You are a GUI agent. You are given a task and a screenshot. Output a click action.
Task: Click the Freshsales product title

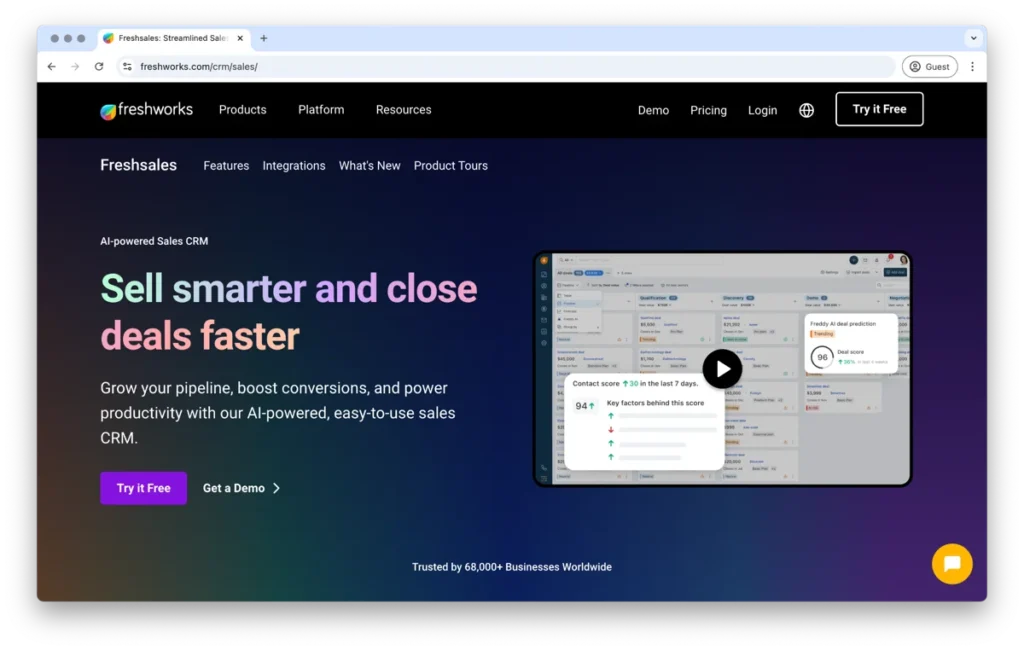click(x=138, y=165)
